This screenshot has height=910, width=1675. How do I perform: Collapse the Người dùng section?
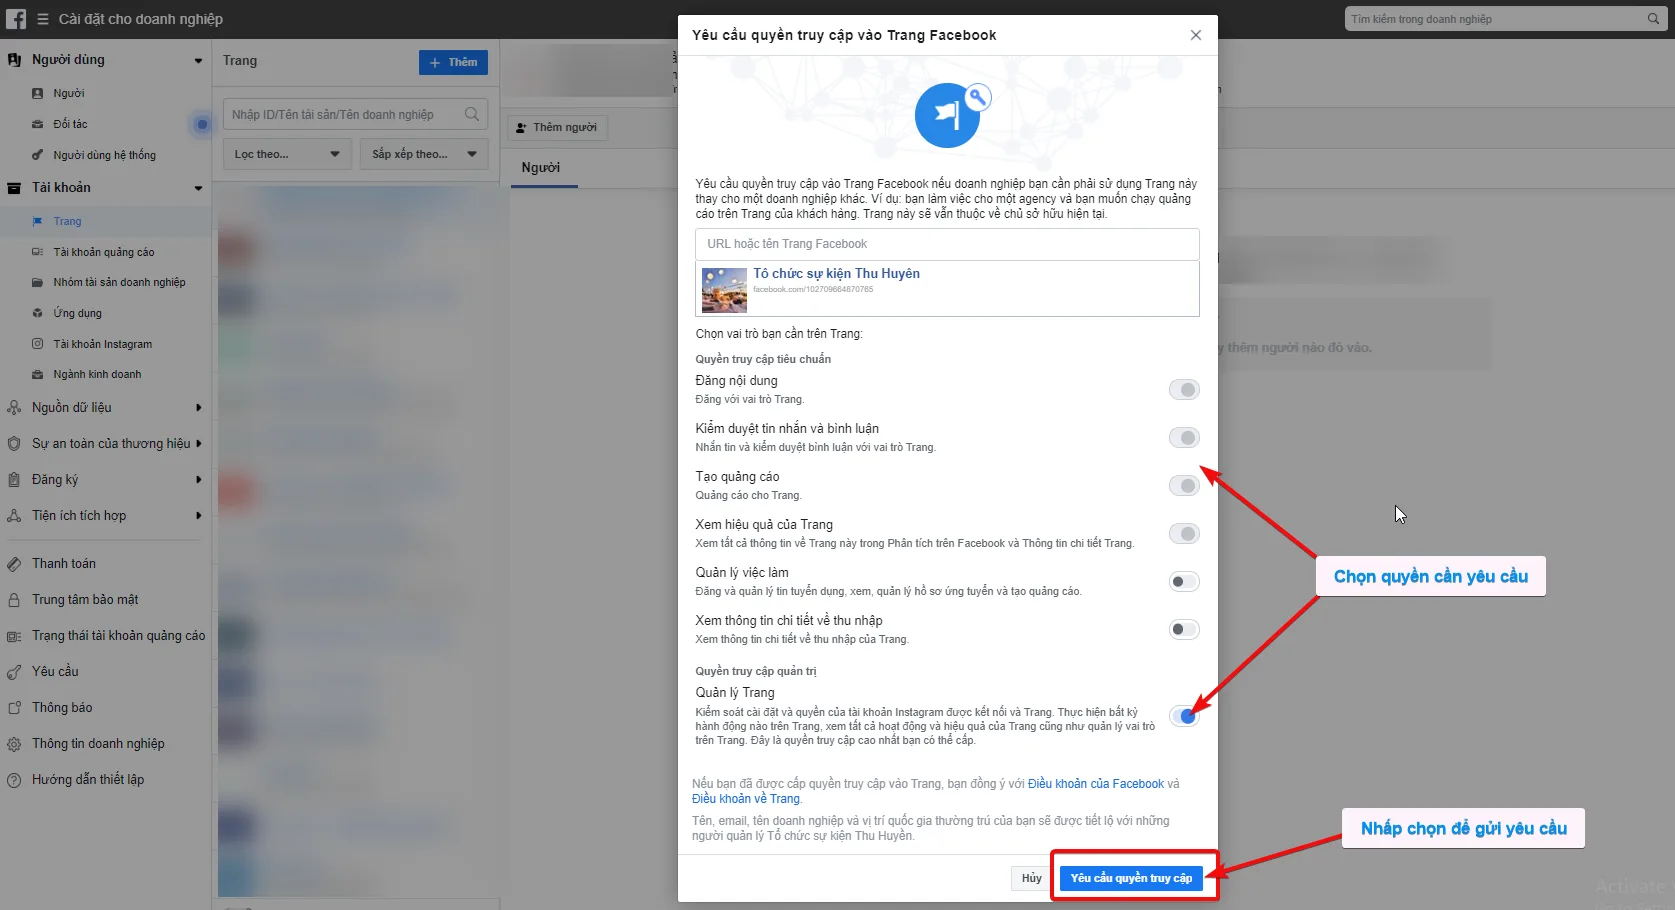198,60
